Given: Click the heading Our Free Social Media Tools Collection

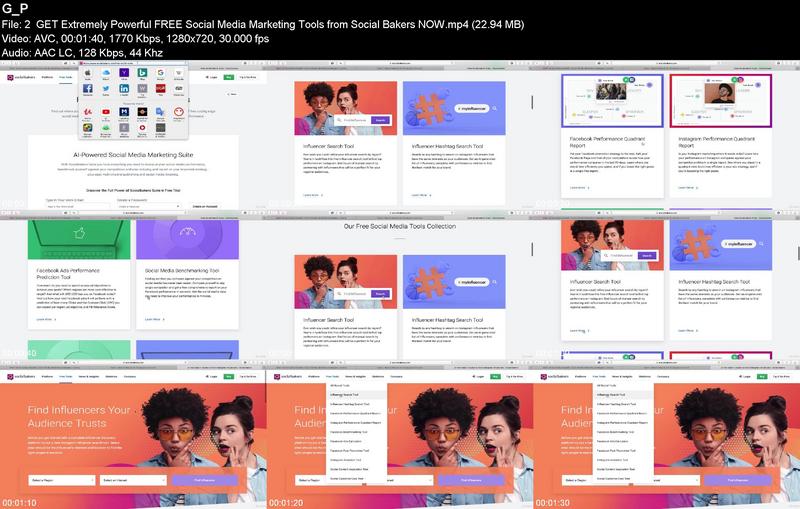Looking at the screenshot, I should (x=399, y=226).
